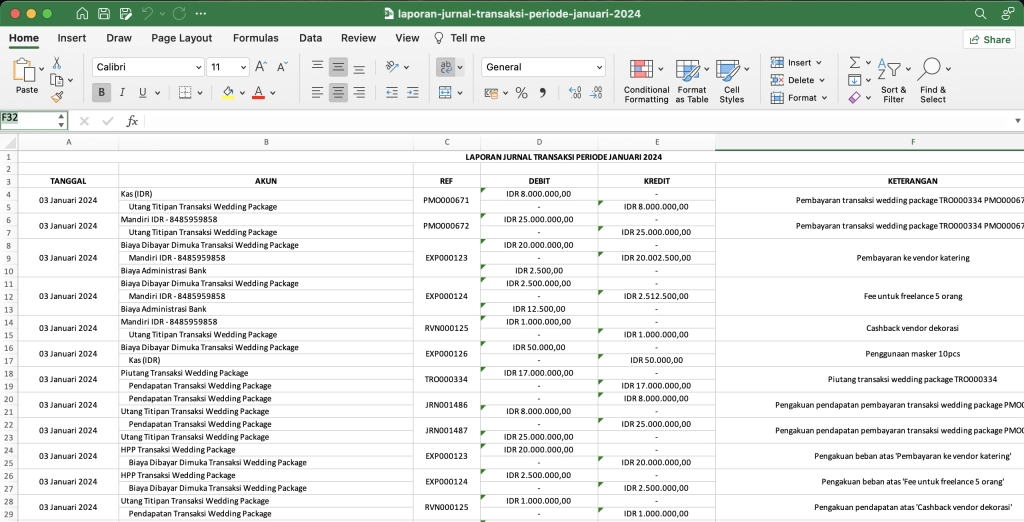Expand the Underline style dropdown arrow
This screenshot has width=1024, height=522.
tap(157, 93)
